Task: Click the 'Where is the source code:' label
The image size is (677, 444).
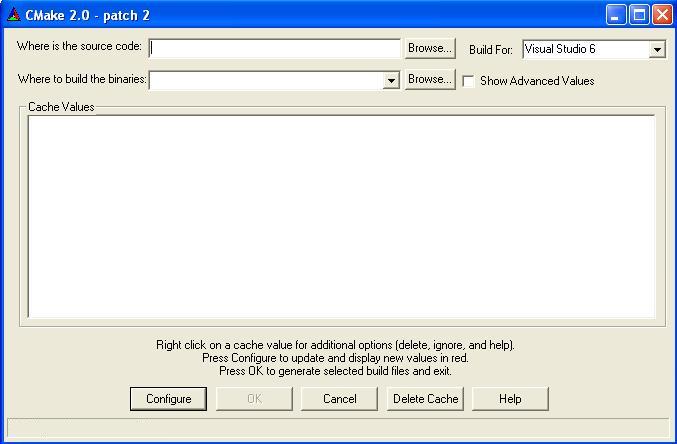Action: pos(79,46)
